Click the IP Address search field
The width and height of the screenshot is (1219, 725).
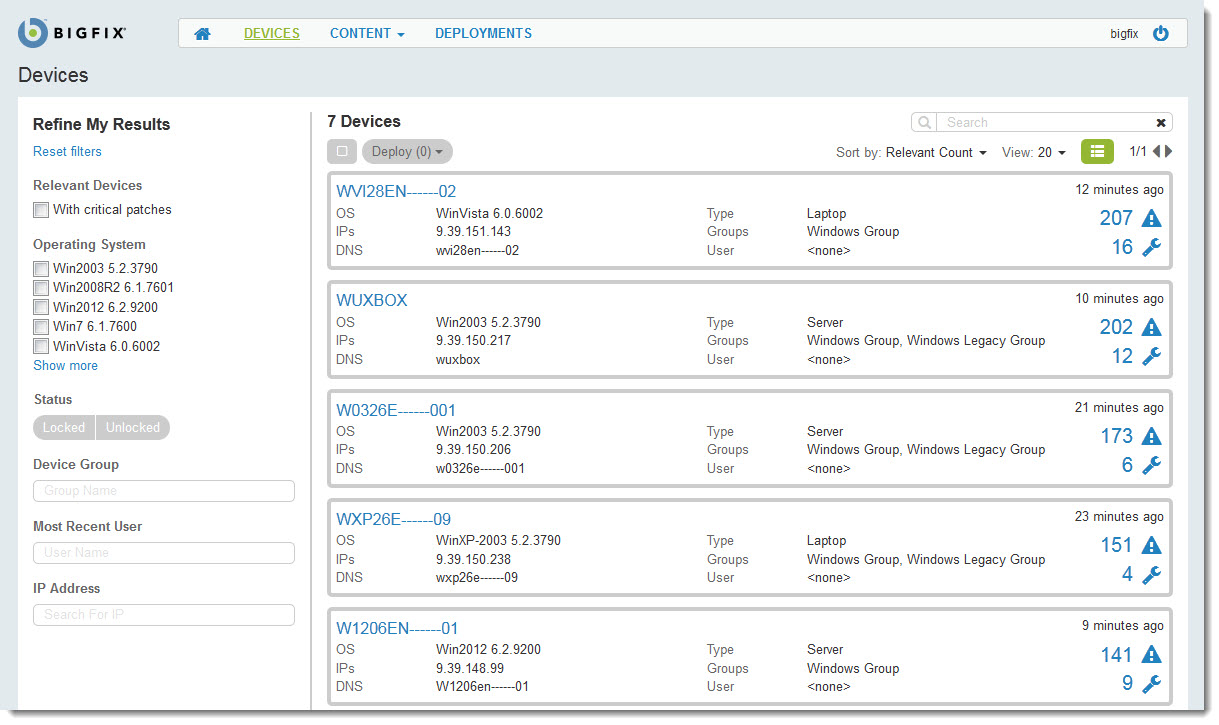(164, 615)
